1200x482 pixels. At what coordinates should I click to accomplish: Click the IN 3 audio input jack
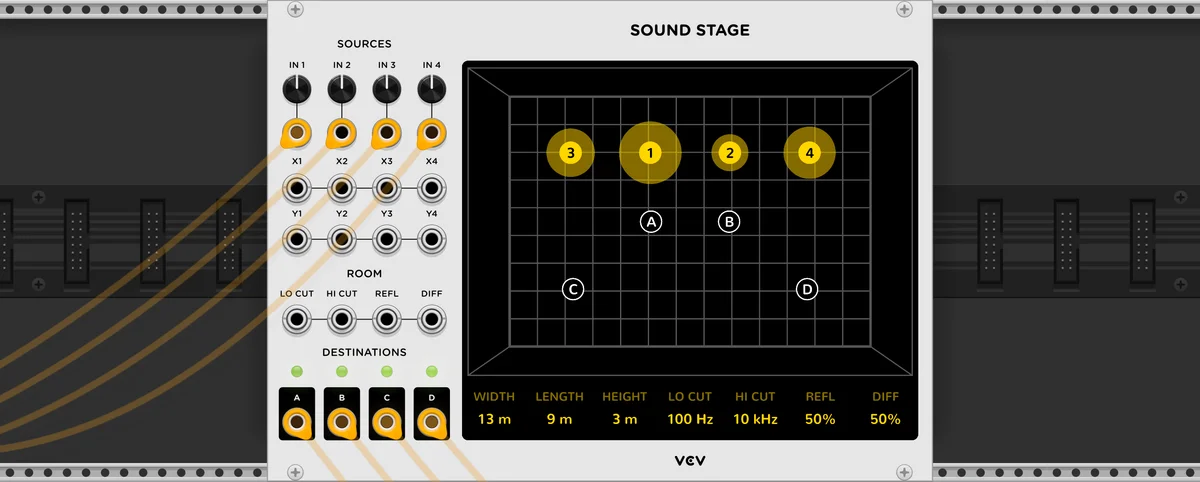pos(387,132)
